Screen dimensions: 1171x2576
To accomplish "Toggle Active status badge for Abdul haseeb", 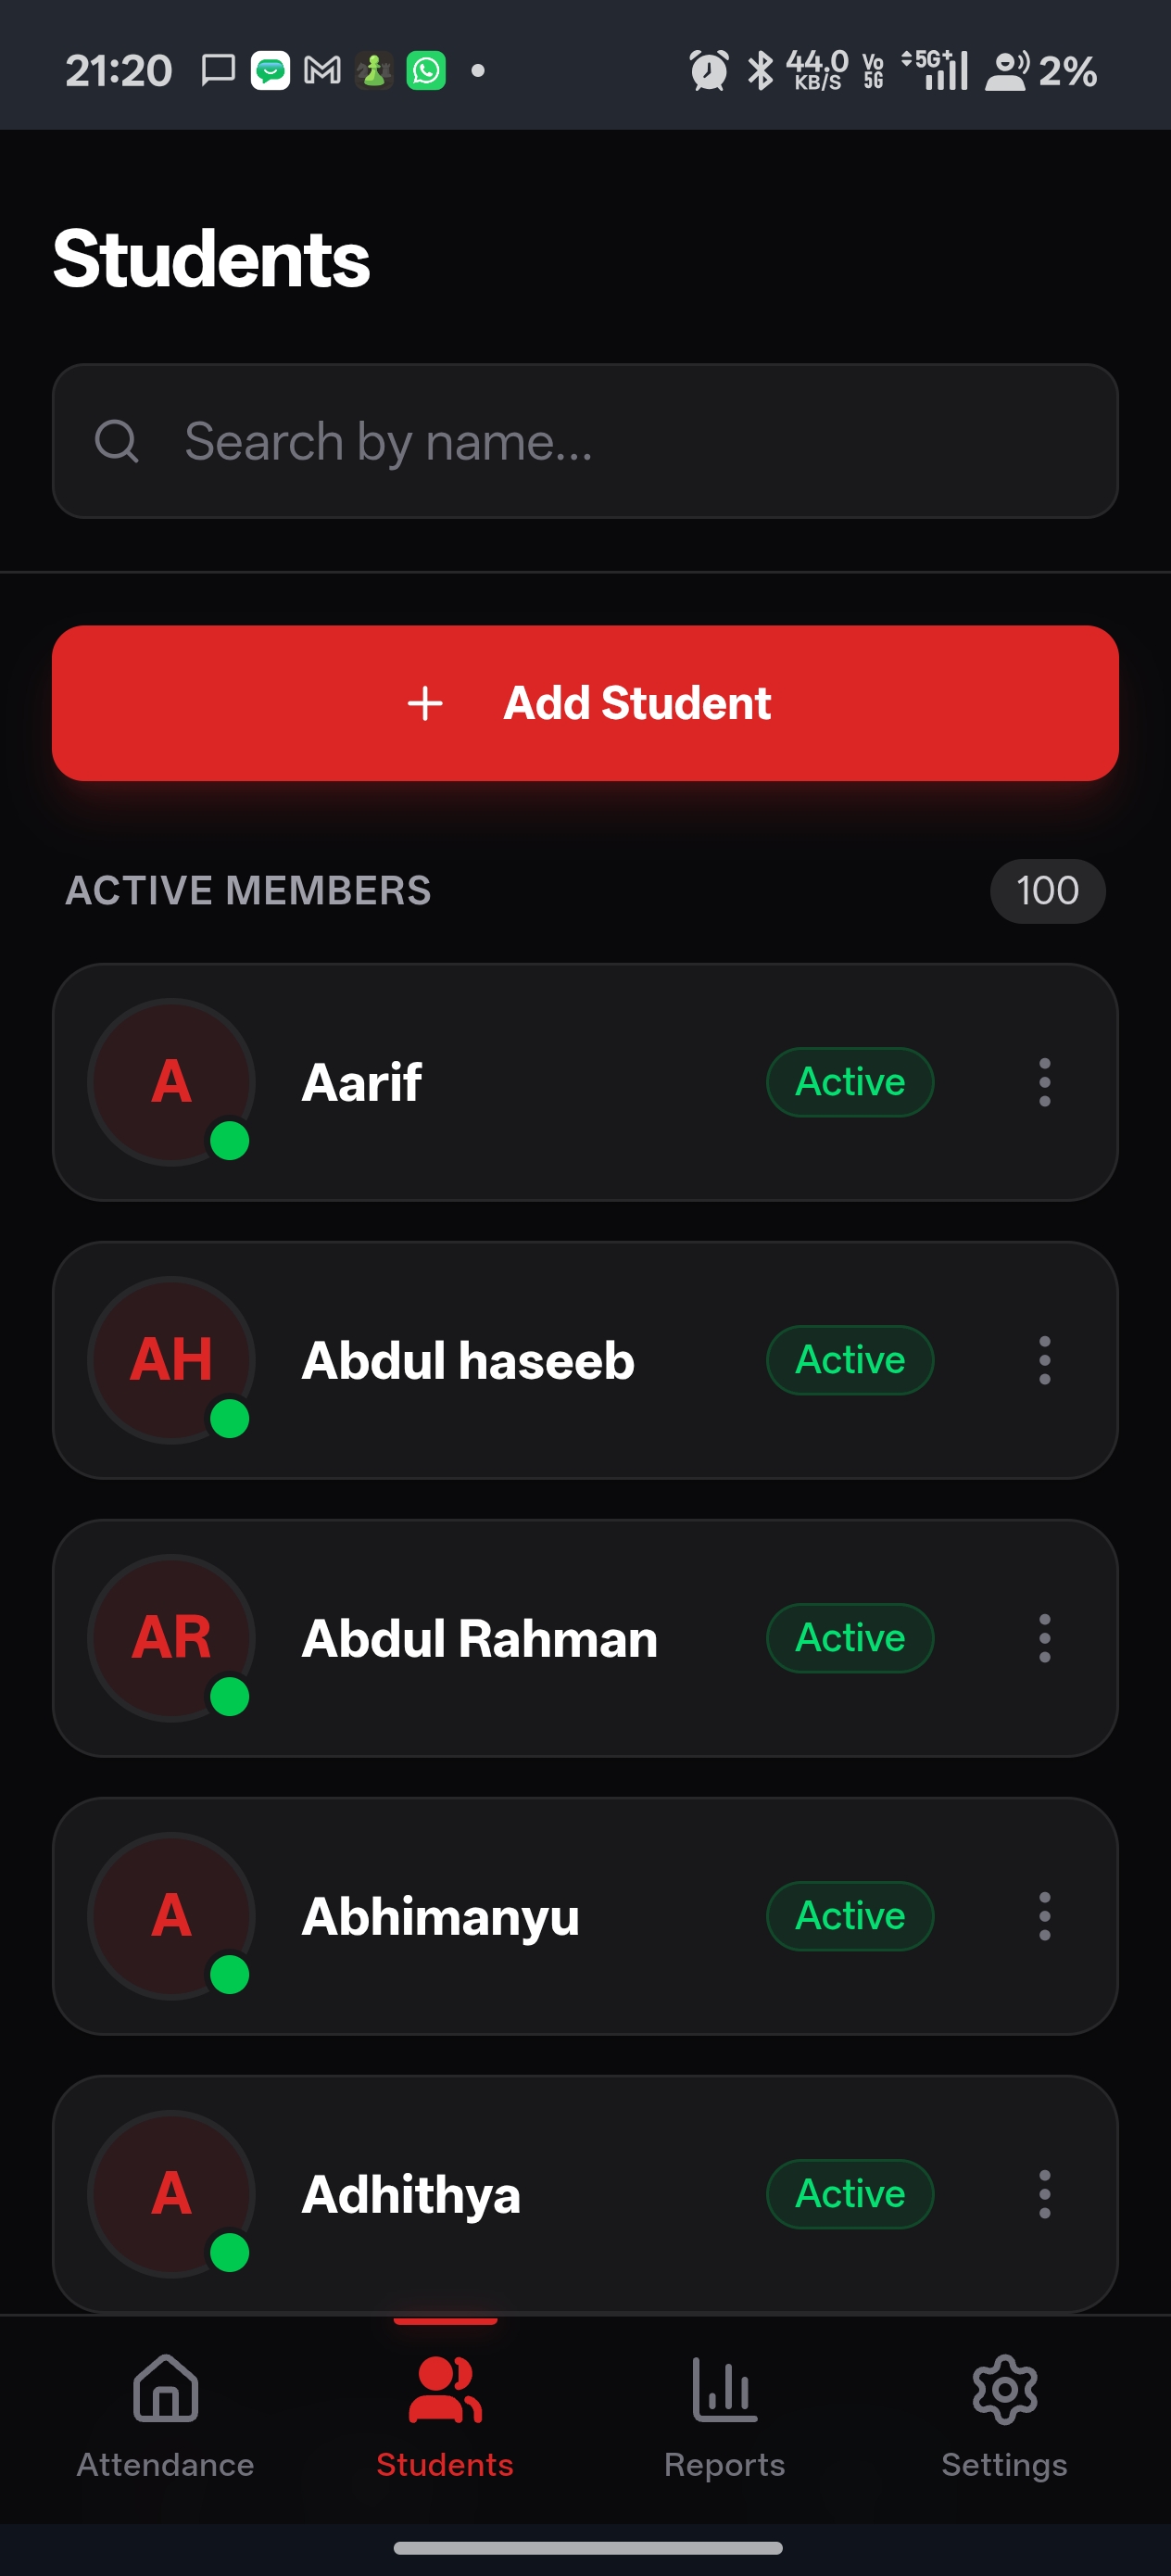I will pyautogui.click(x=850, y=1360).
